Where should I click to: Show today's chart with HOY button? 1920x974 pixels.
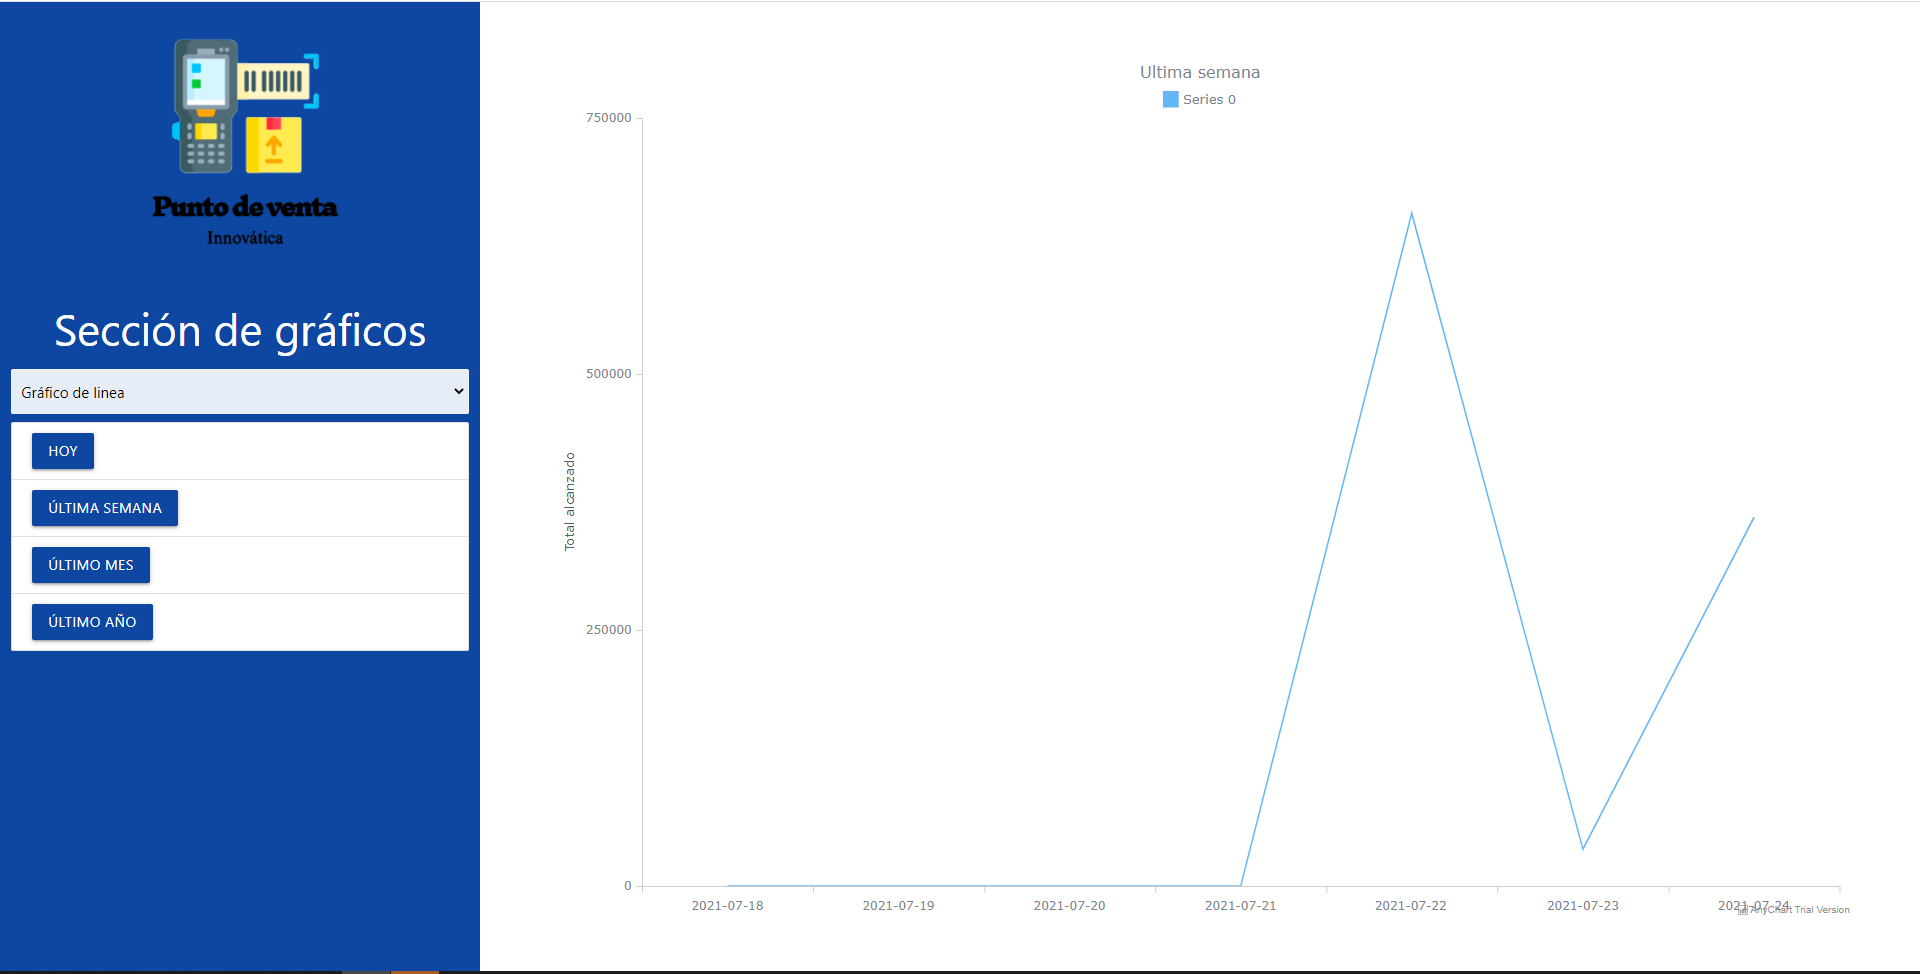63,451
